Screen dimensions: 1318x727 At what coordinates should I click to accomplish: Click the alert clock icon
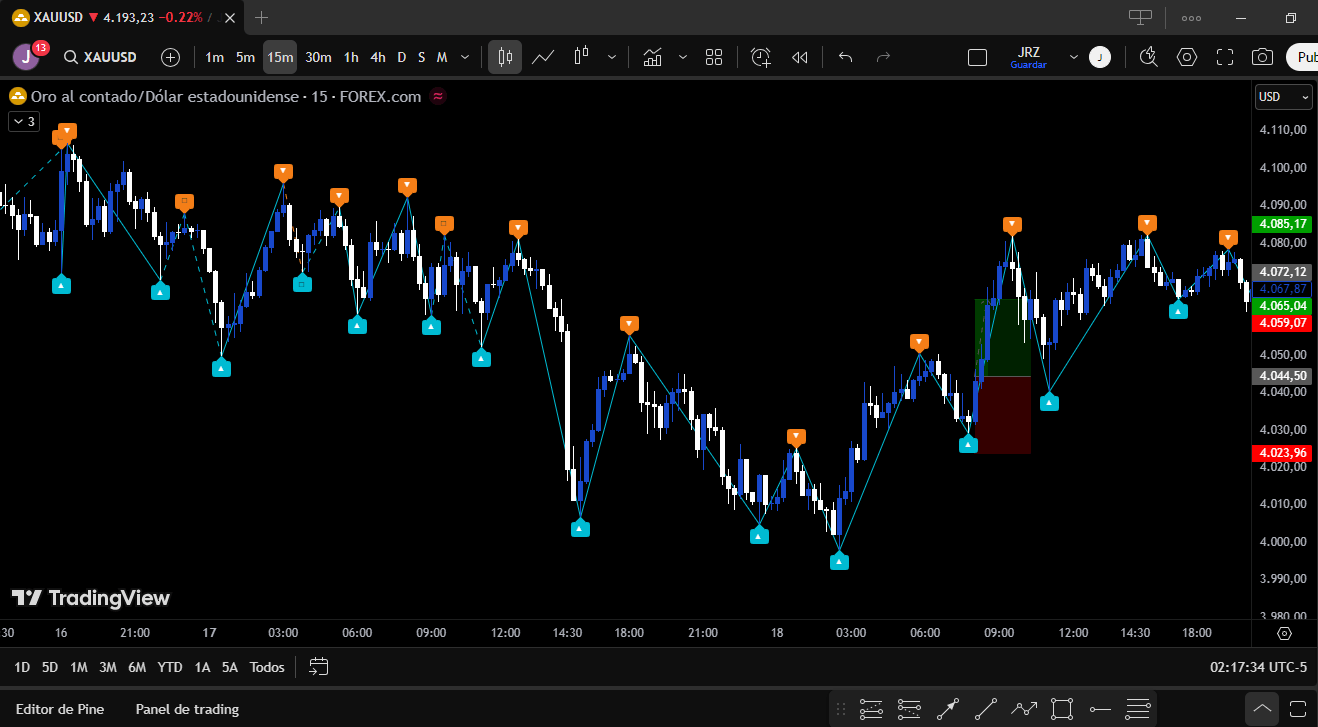pyautogui.click(x=761, y=57)
